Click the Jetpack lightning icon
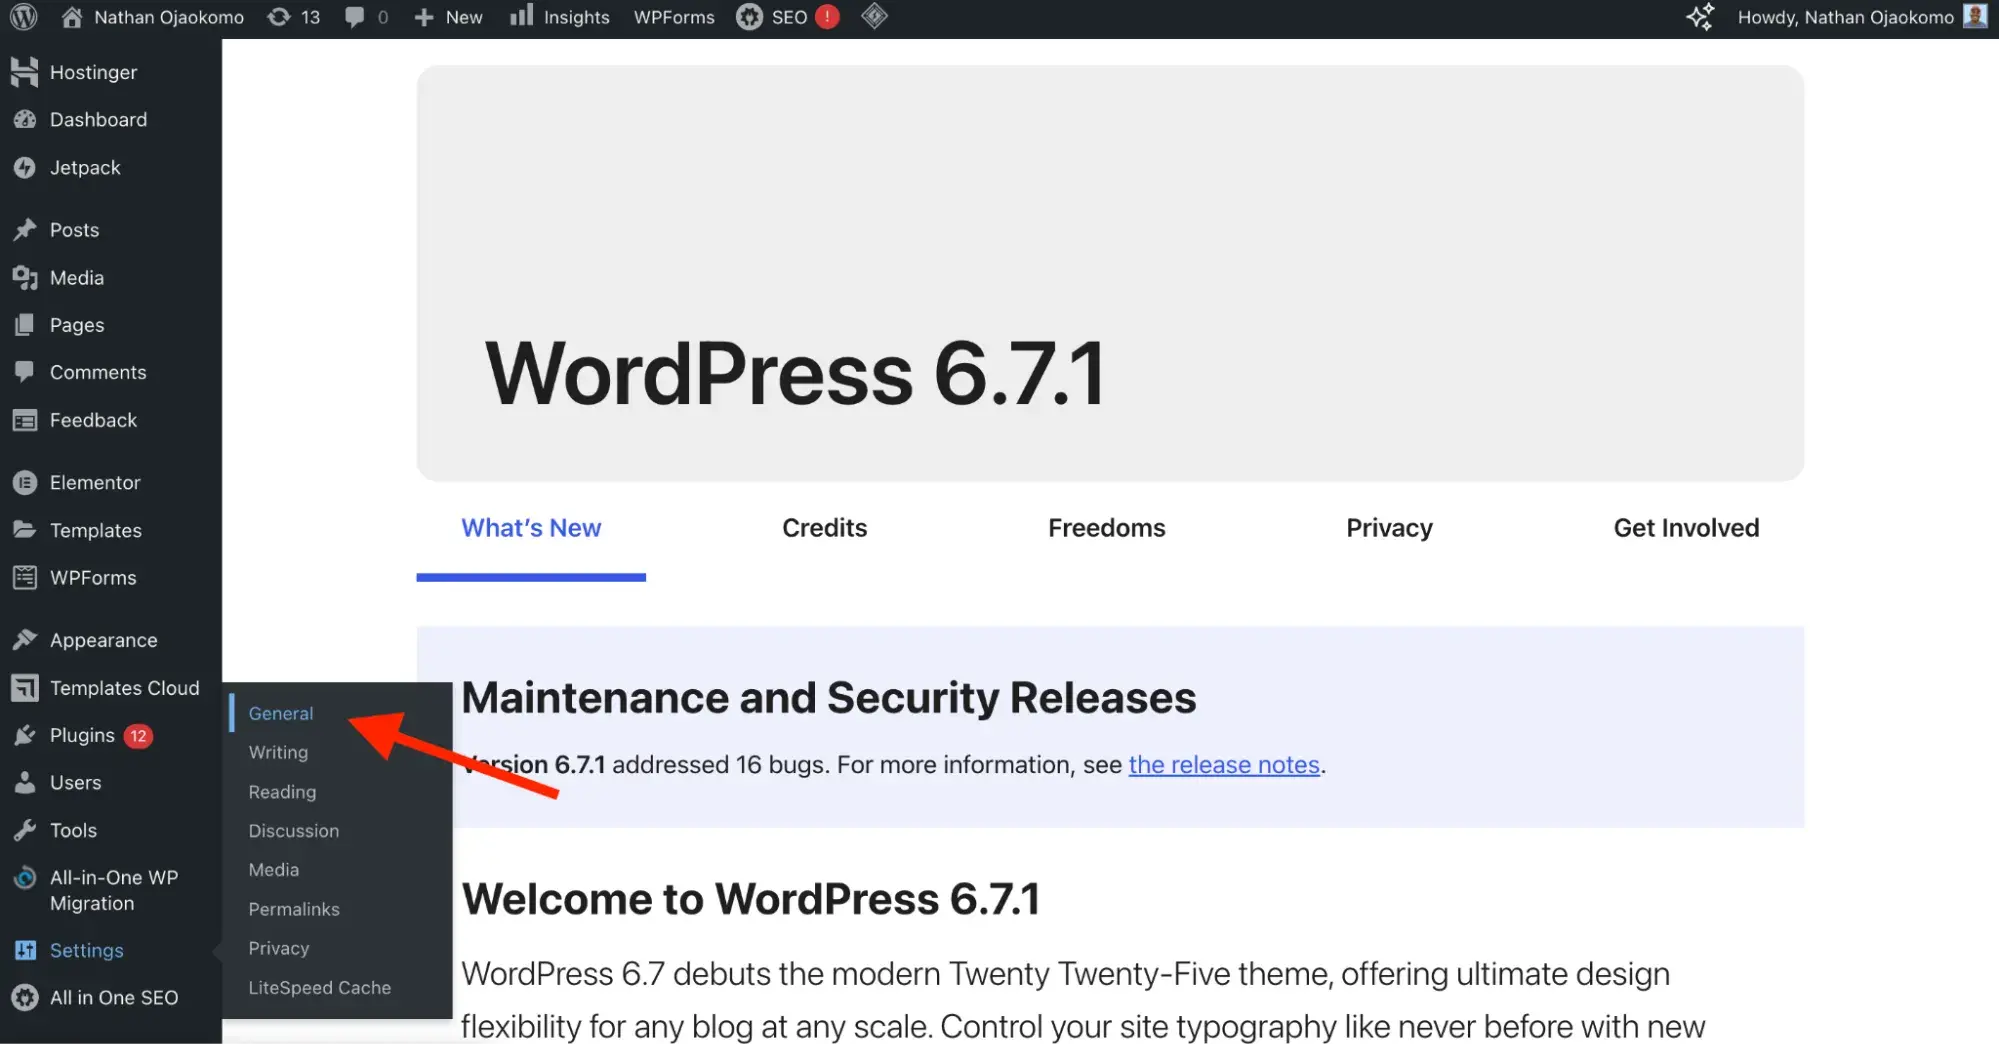 point(25,167)
